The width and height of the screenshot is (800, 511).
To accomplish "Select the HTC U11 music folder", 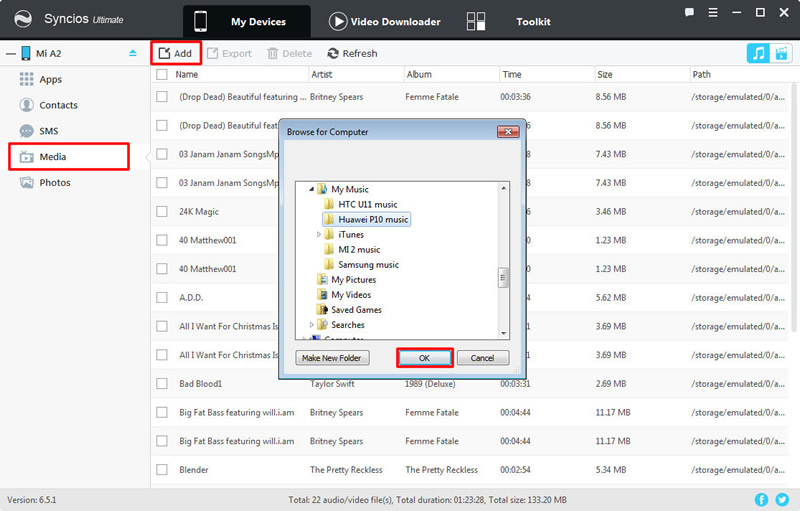I will 367,205.
